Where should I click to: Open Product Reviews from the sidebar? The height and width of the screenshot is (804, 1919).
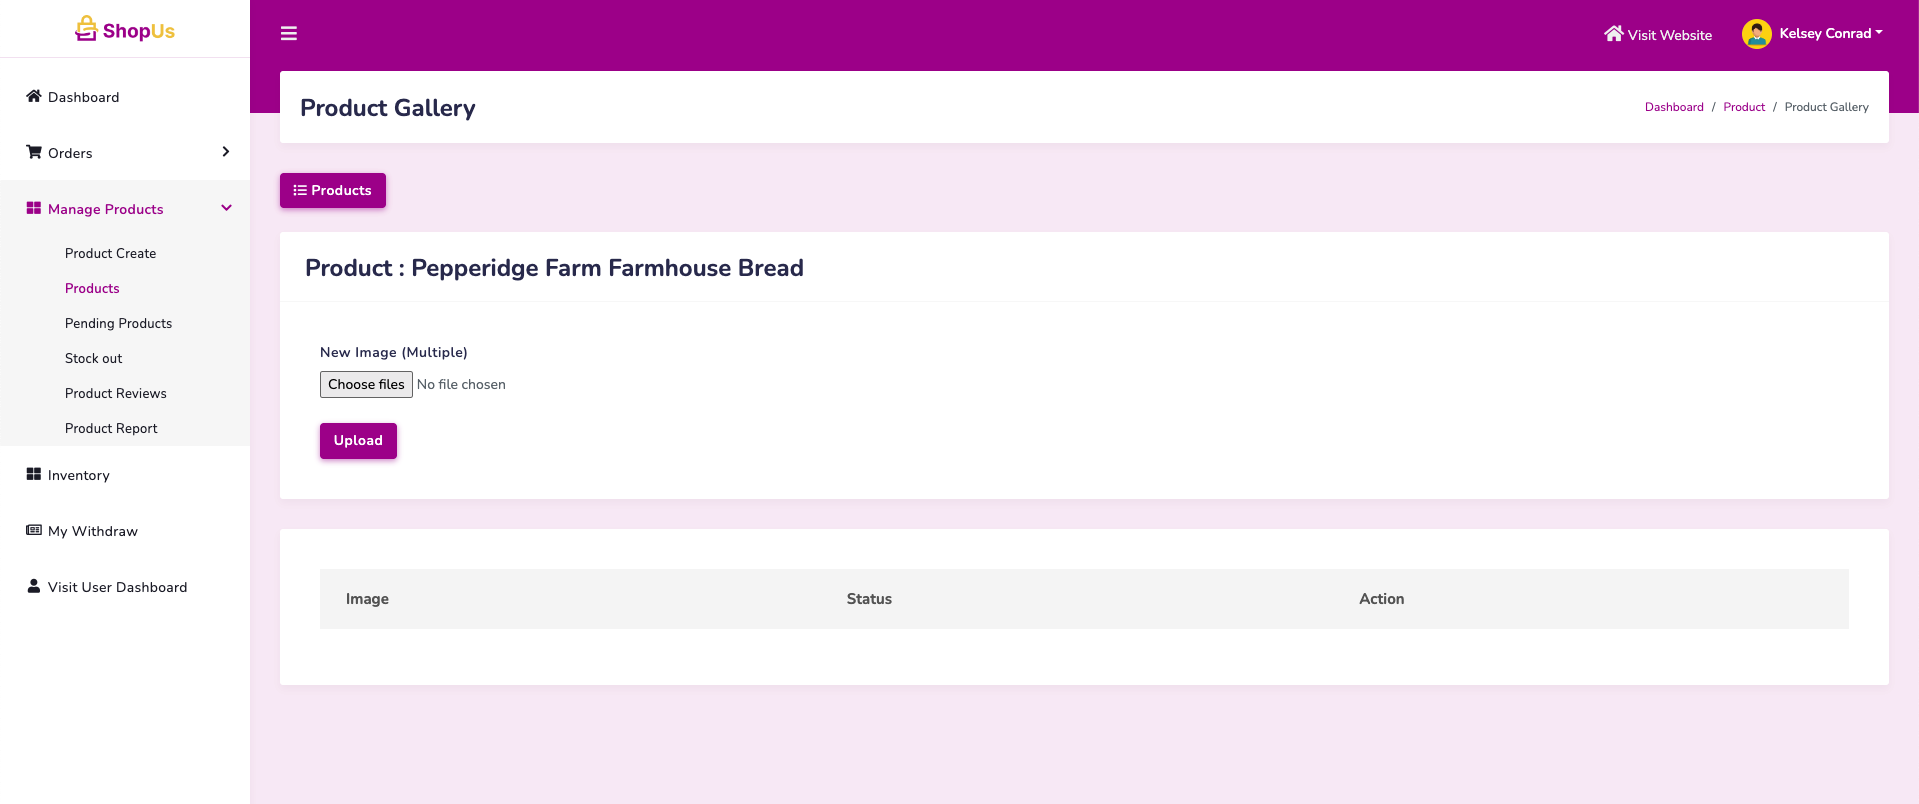[115, 393]
